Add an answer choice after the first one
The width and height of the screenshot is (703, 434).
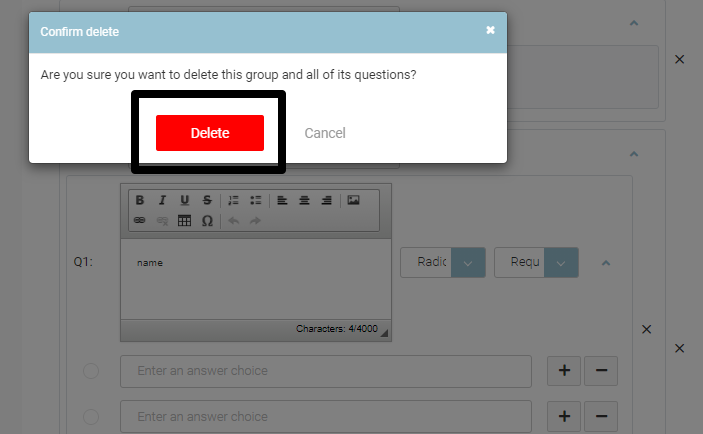pyautogui.click(x=564, y=371)
